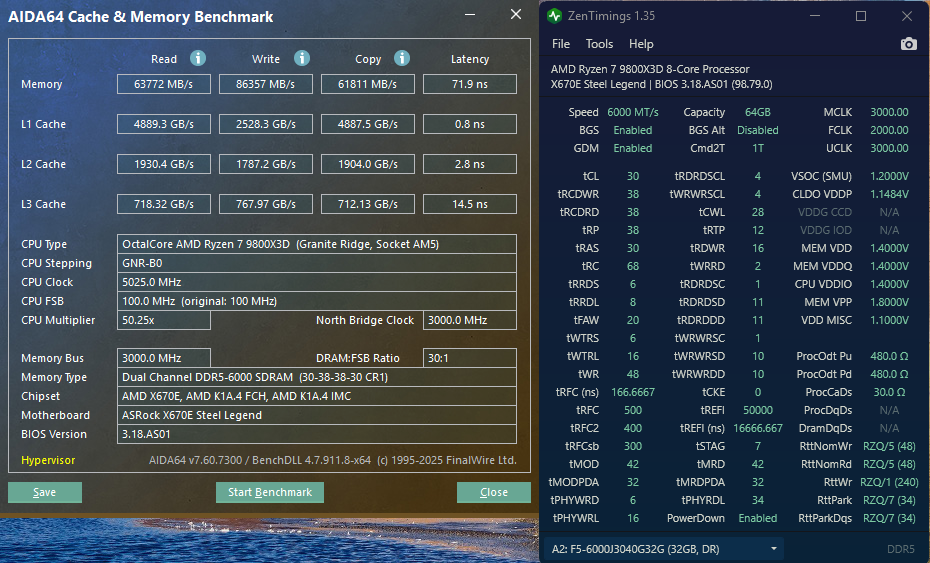Viewport: 930px width, 563px height.
Task: Open the Help menu in ZenTimings
Action: click(x=641, y=44)
